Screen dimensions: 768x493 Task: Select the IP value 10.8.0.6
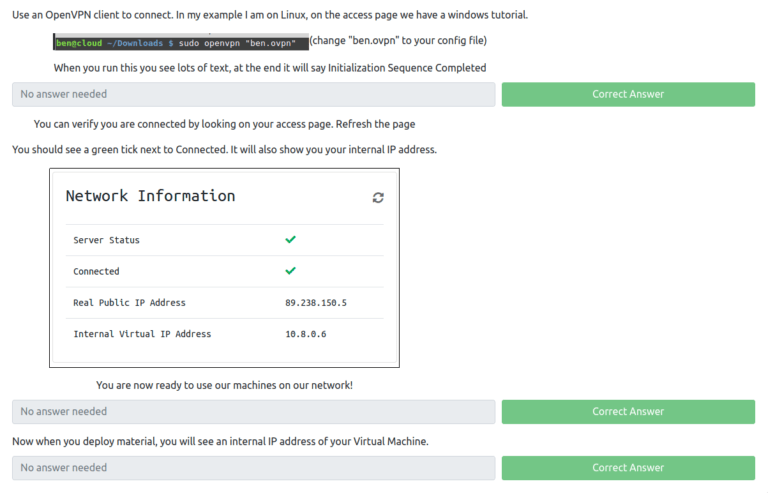coord(306,334)
